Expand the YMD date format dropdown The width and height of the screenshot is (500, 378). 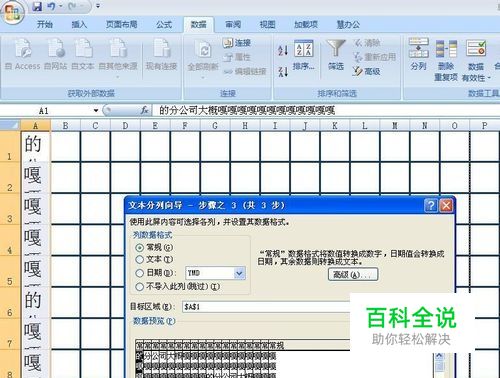(x=240, y=273)
